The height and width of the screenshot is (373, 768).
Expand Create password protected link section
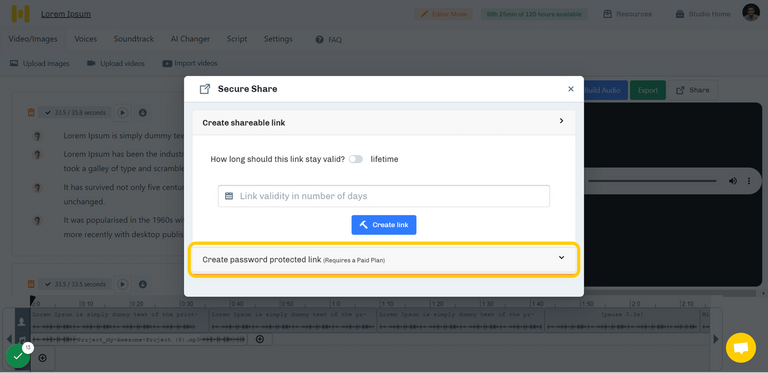(384, 259)
